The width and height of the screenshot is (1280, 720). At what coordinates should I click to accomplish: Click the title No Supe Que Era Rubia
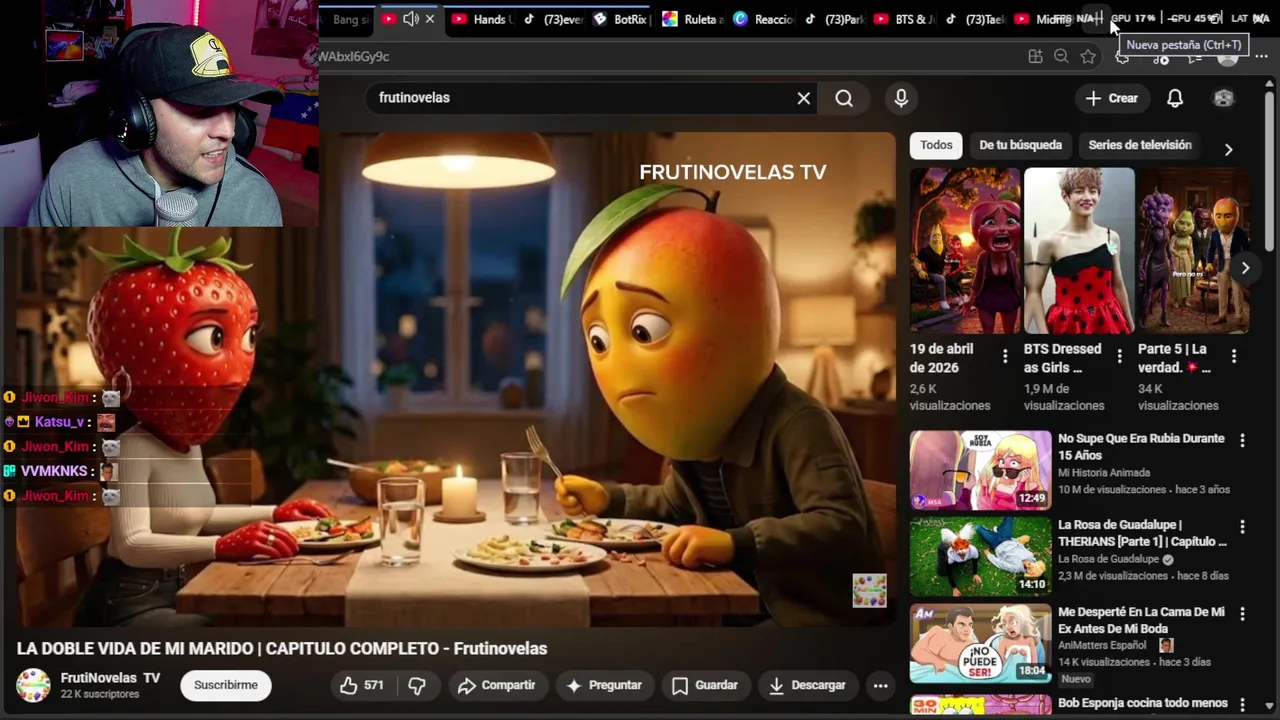coord(1141,447)
